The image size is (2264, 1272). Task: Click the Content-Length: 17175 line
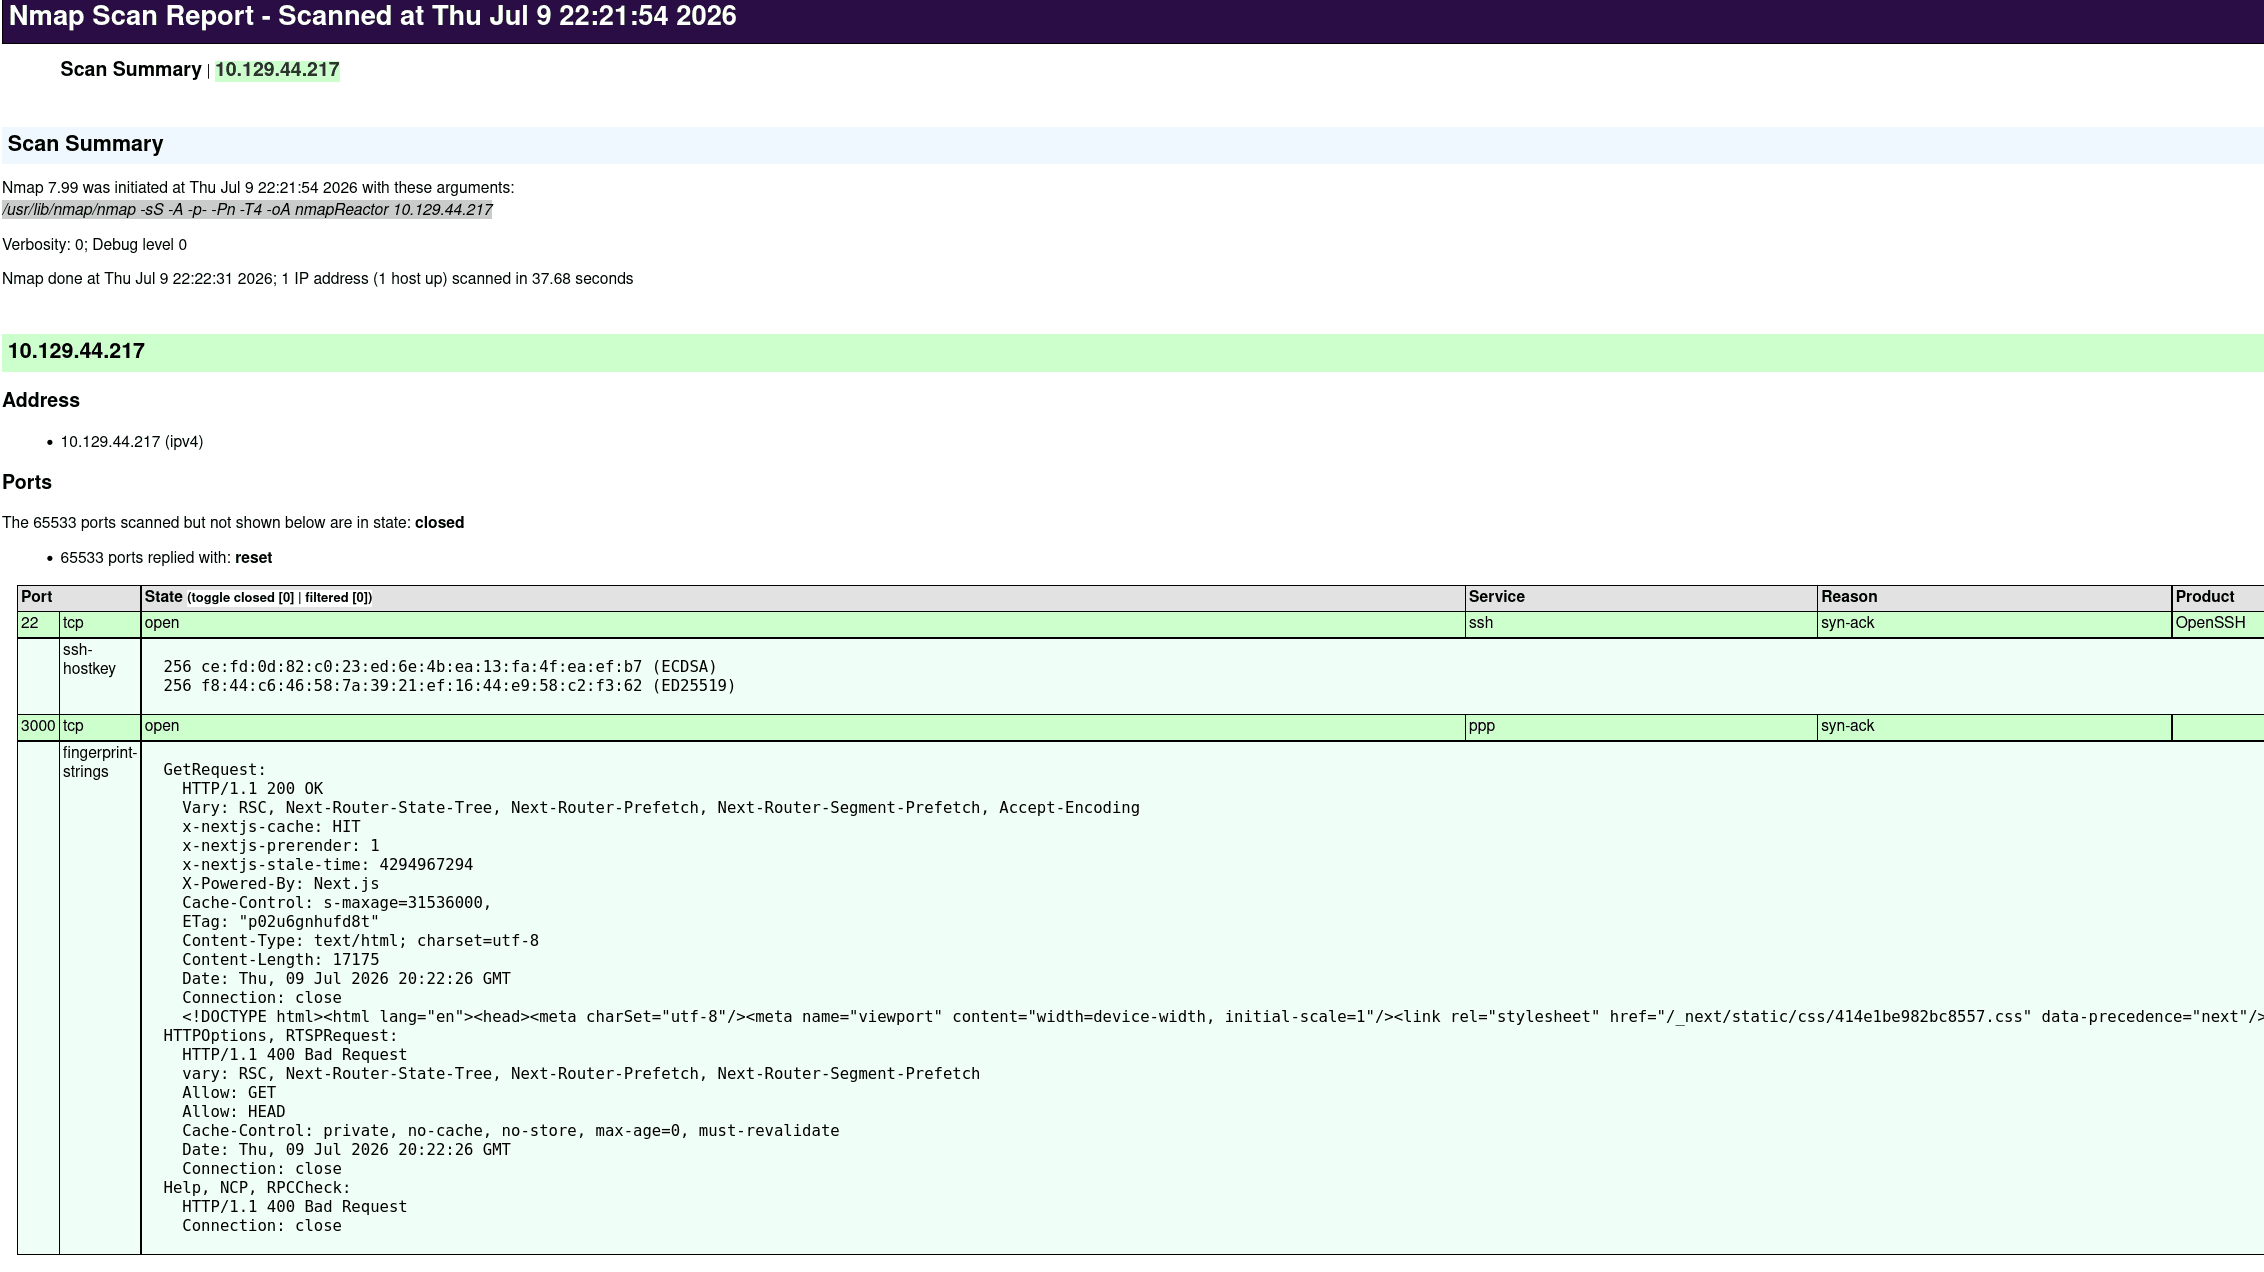(x=280, y=960)
